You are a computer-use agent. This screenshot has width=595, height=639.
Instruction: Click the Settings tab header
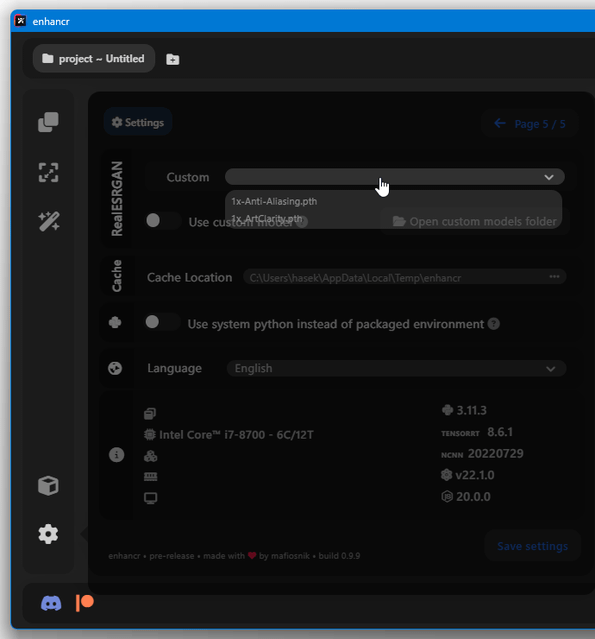pyautogui.click(x=138, y=122)
